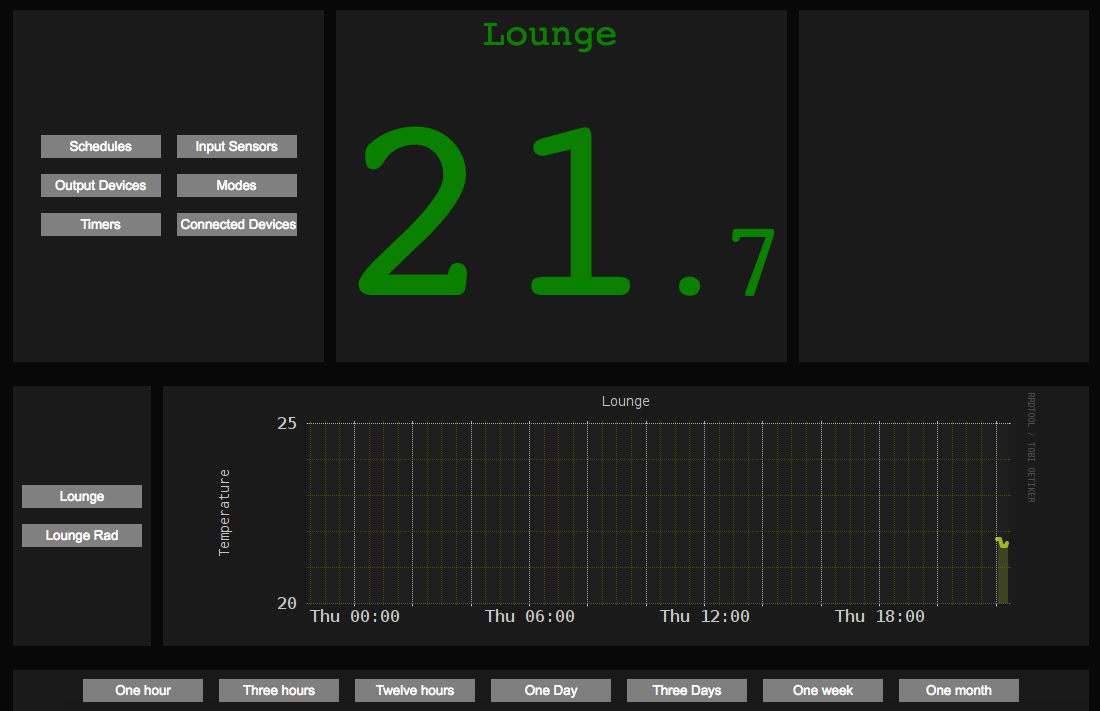Switch graph to One month view
The height and width of the screenshot is (711, 1100).
click(958, 690)
